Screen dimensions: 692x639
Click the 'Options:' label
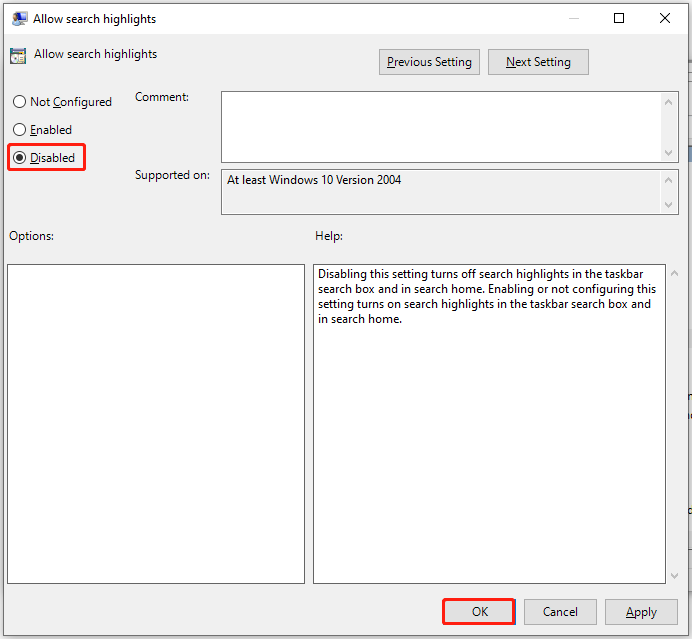point(31,236)
